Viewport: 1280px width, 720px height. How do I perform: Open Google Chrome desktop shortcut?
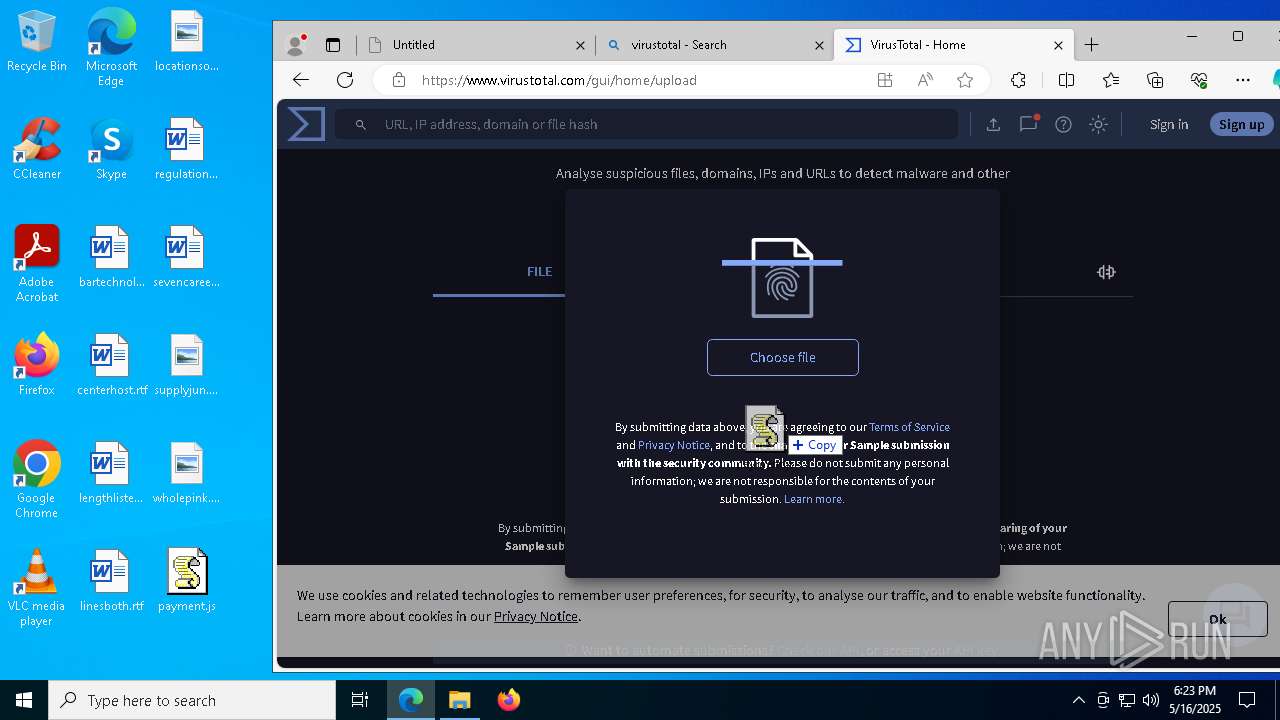click(x=37, y=480)
